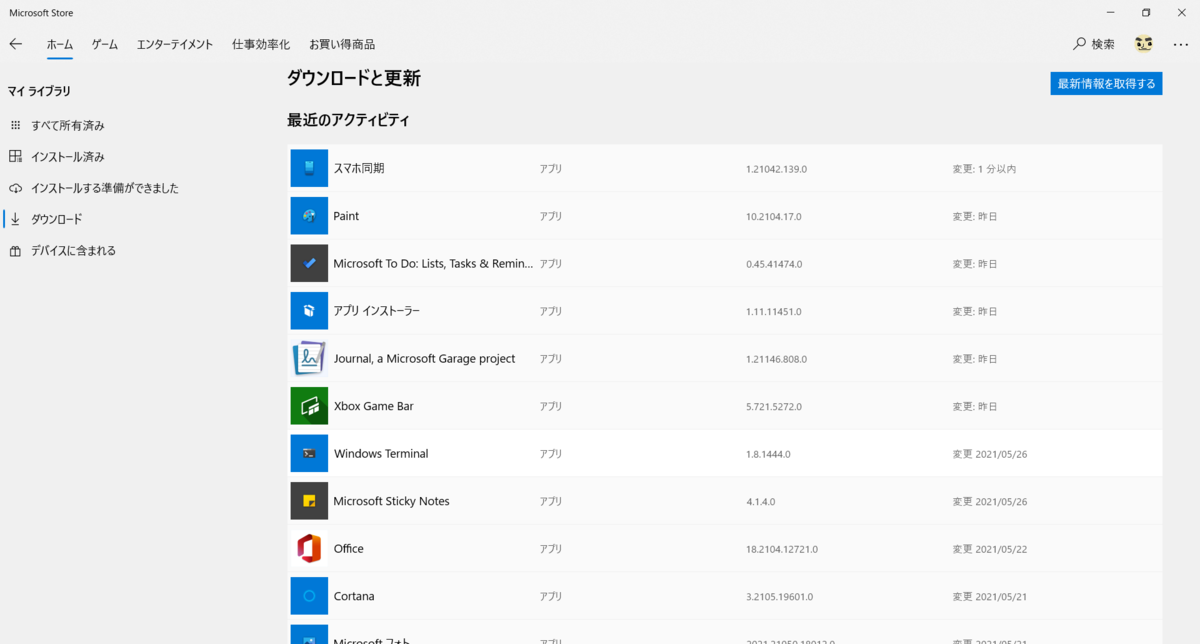
Task: Select デバイスに含まれる in the sidebar
Action: (73, 250)
